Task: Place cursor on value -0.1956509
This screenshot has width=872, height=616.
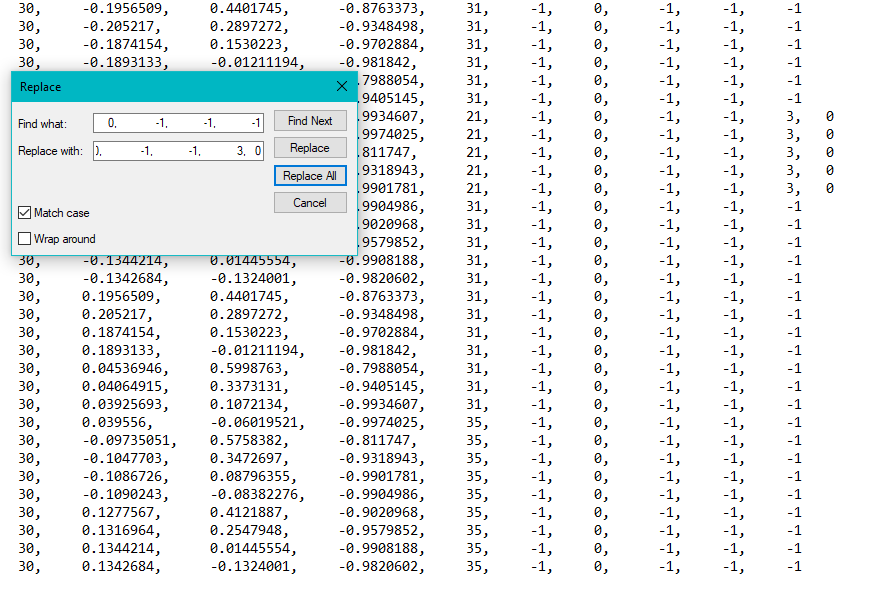Action: pyautogui.click(x=125, y=9)
